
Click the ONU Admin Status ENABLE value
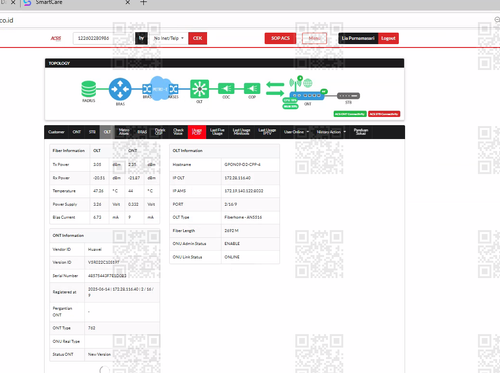click(232, 244)
